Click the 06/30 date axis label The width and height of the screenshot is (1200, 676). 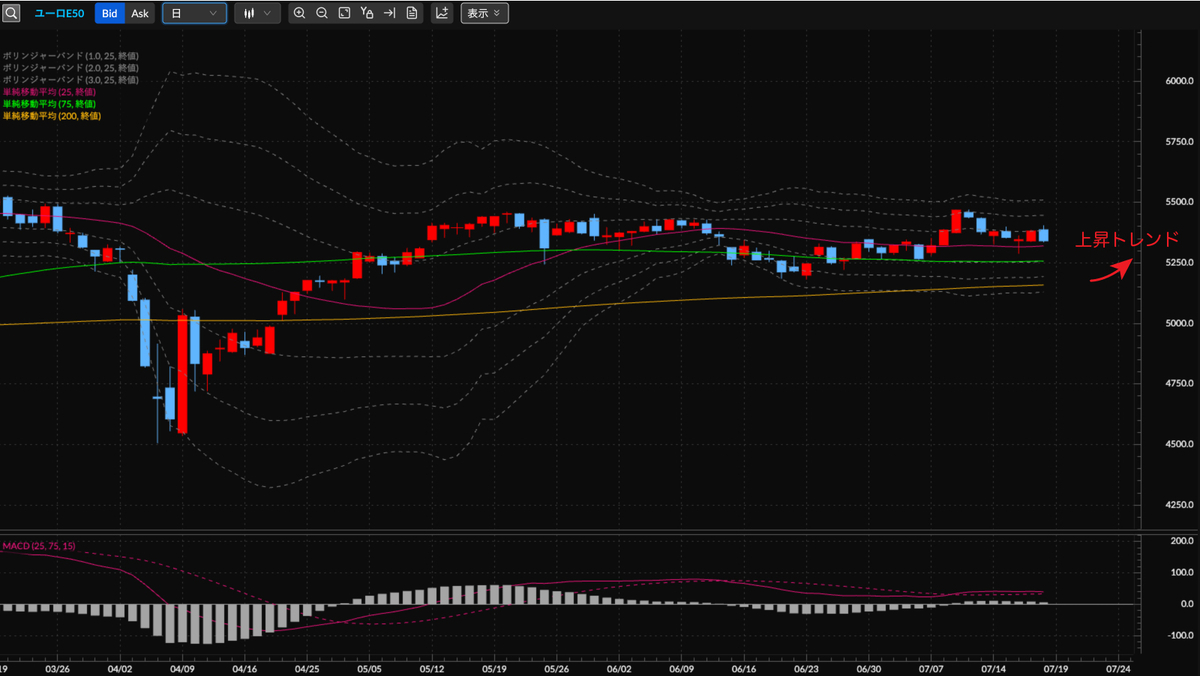click(x=869, y=667)
